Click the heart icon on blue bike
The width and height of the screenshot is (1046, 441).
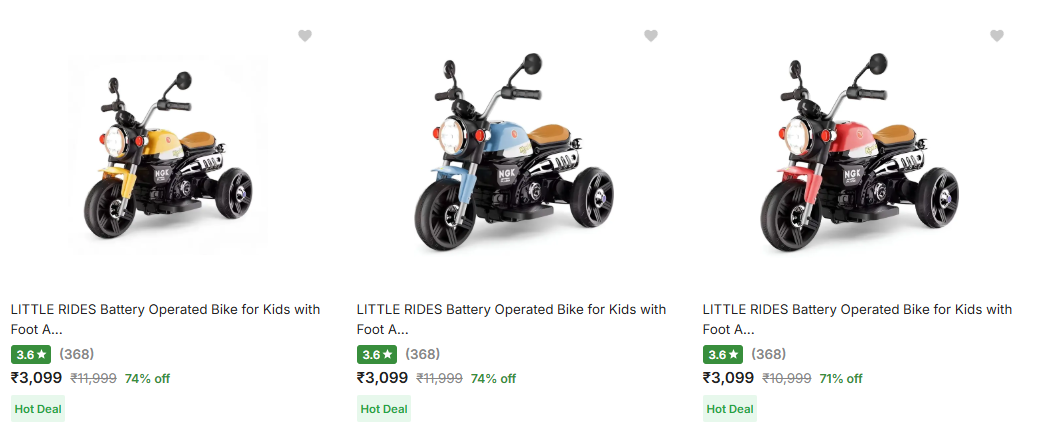point(651,36)
